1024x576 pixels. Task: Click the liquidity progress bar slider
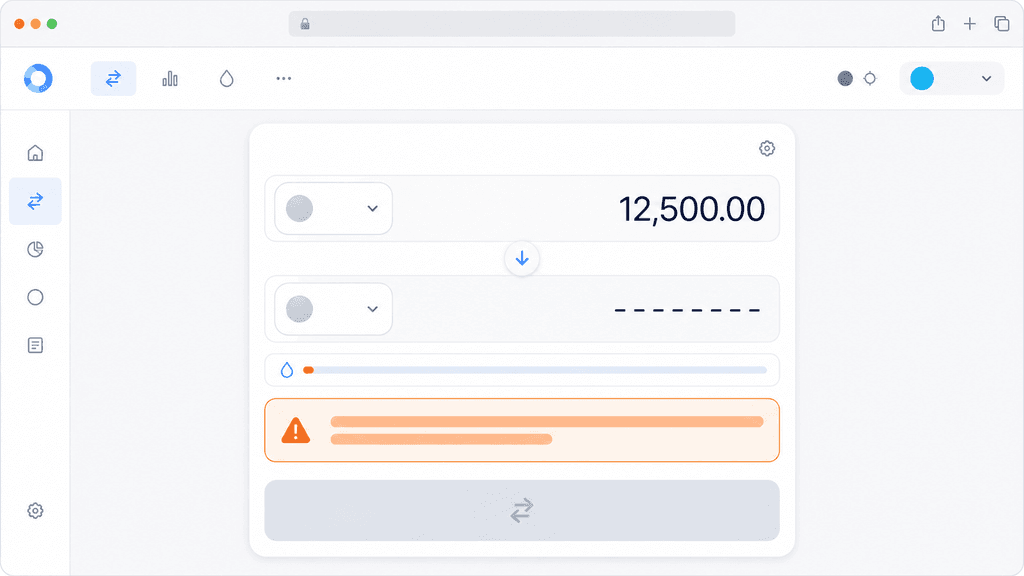[535, 370]
